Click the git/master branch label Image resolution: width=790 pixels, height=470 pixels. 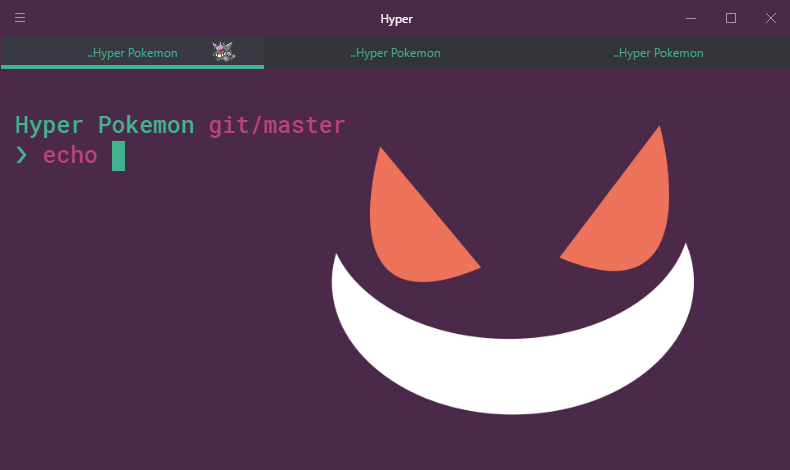click(x=277, y=125)
